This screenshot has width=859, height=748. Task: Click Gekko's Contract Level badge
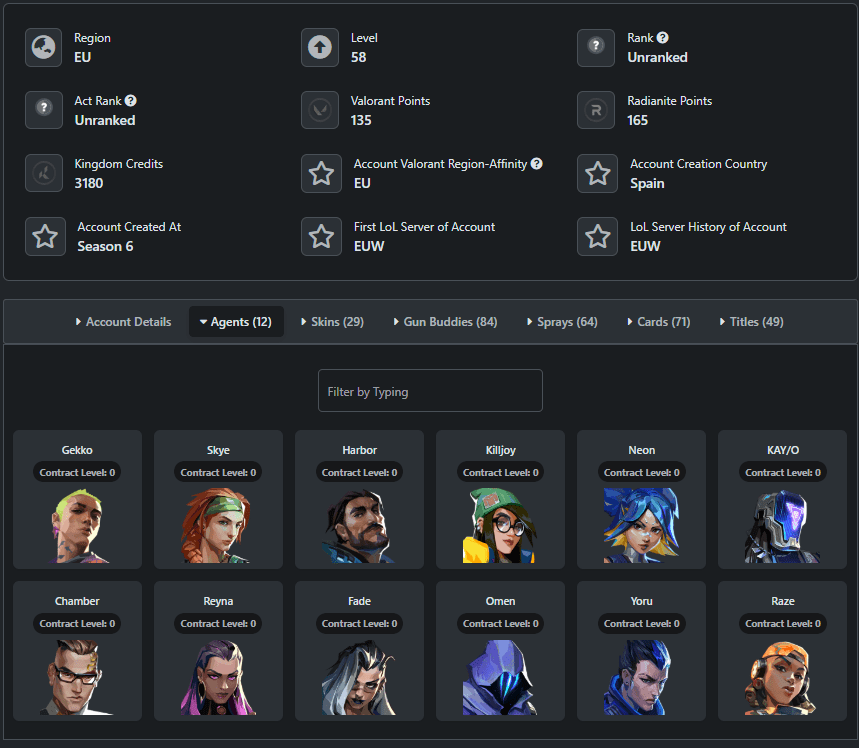pyautogui.click(x=77, y=471)
